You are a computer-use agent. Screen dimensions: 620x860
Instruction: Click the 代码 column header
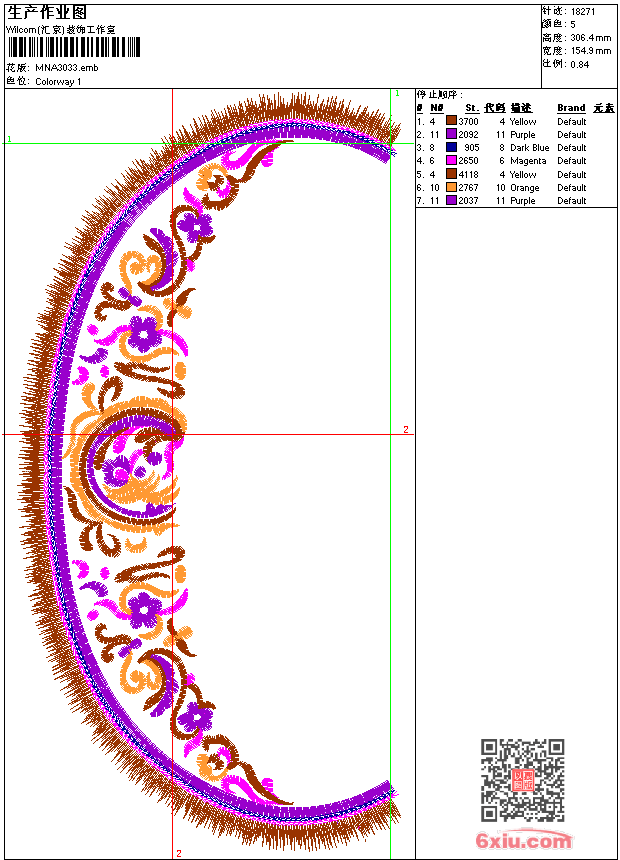(x=494, y=108)
